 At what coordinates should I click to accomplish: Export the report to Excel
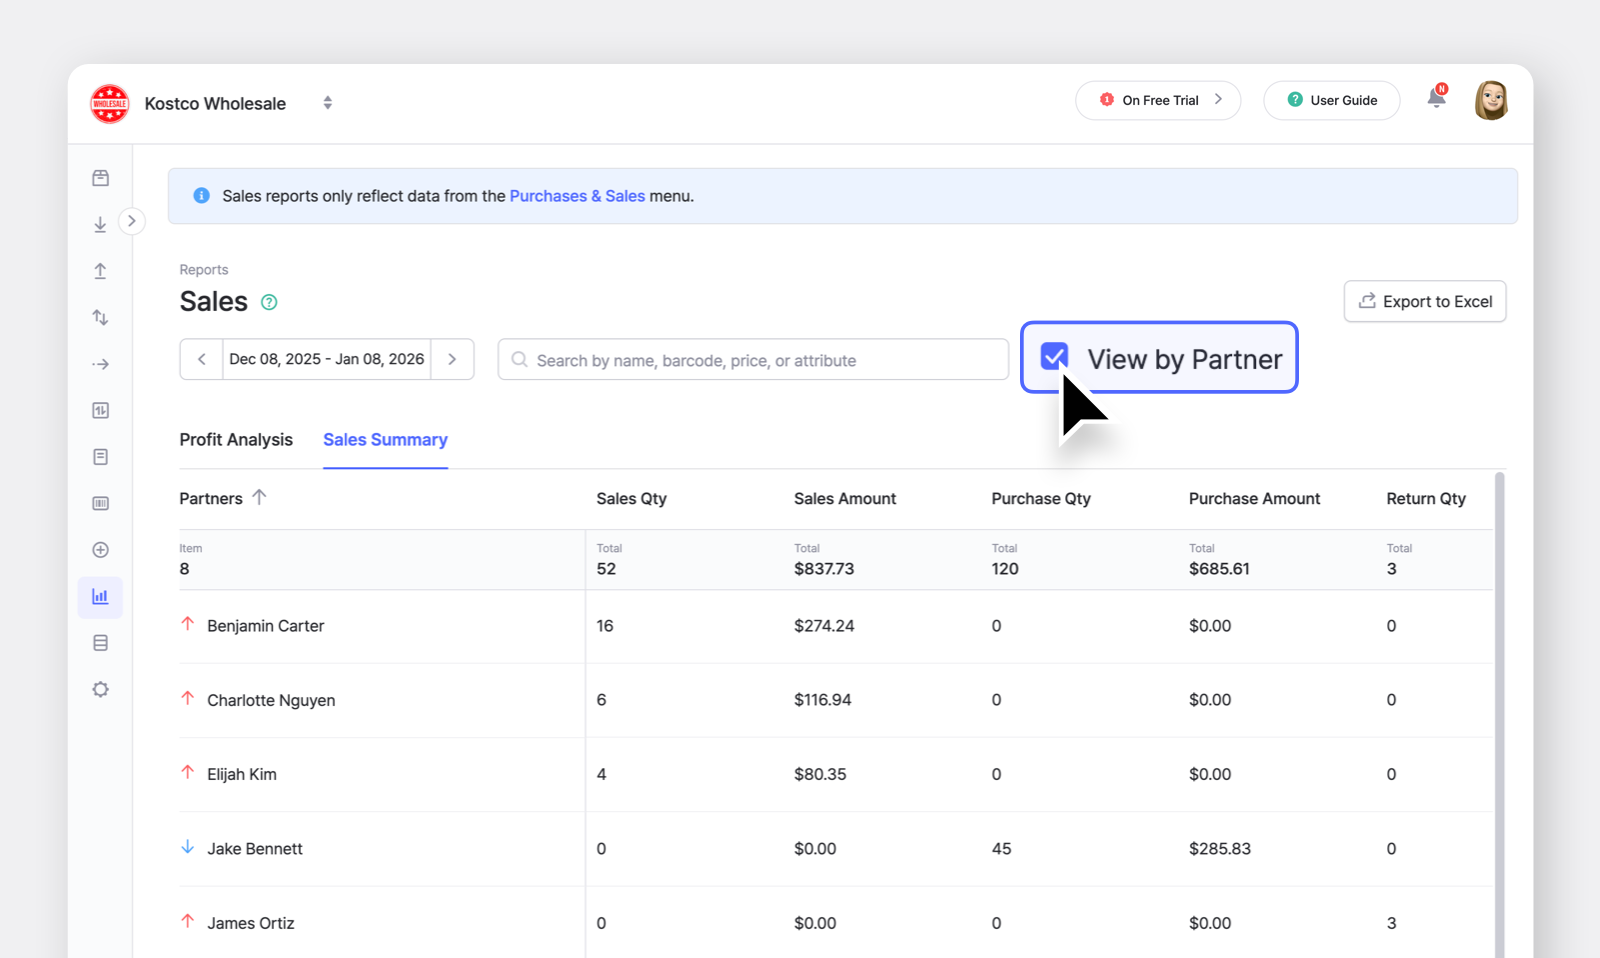(1424, 301)
